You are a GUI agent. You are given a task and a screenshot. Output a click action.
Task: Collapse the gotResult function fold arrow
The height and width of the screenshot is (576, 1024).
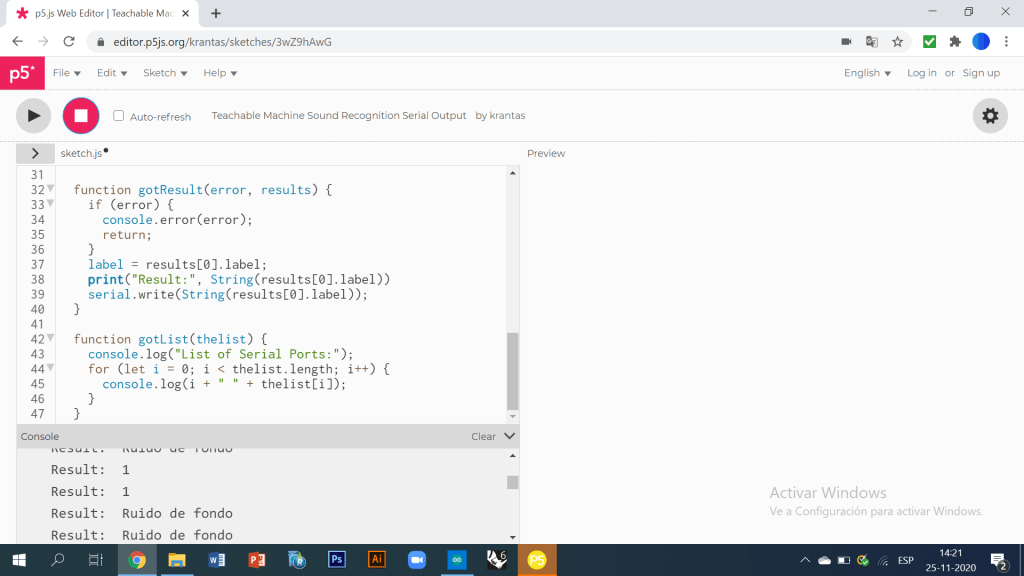coord(51,189)
